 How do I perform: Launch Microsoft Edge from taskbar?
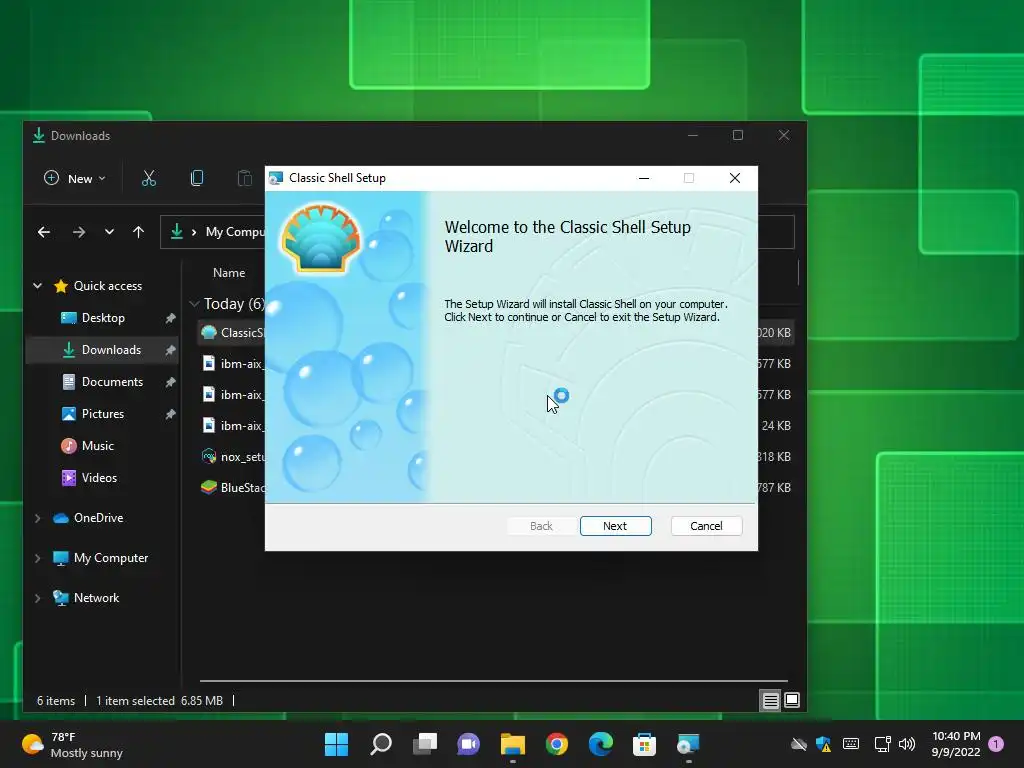tap(601, 744)
